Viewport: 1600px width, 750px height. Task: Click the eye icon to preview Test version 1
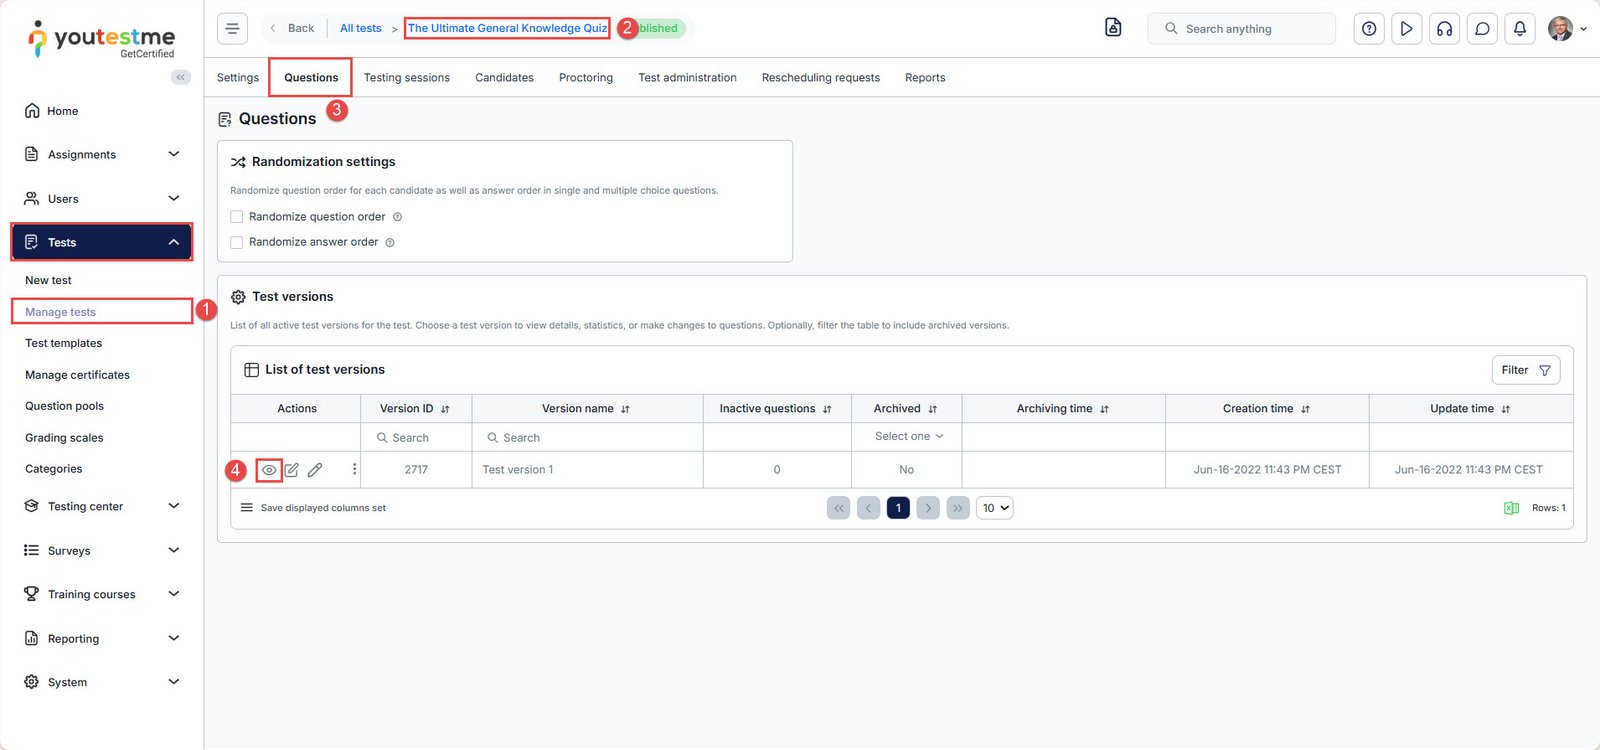[269, 470]
